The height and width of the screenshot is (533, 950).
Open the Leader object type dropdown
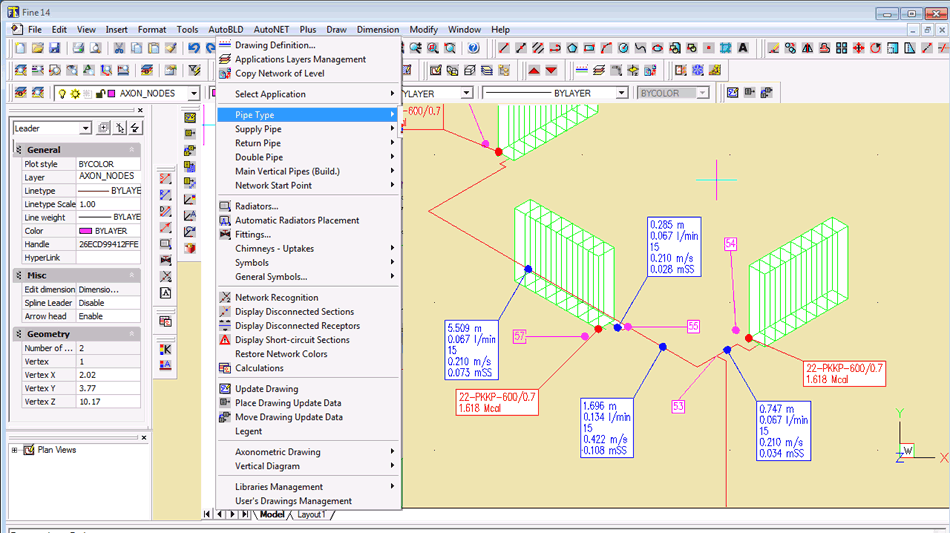pos(85,128)
